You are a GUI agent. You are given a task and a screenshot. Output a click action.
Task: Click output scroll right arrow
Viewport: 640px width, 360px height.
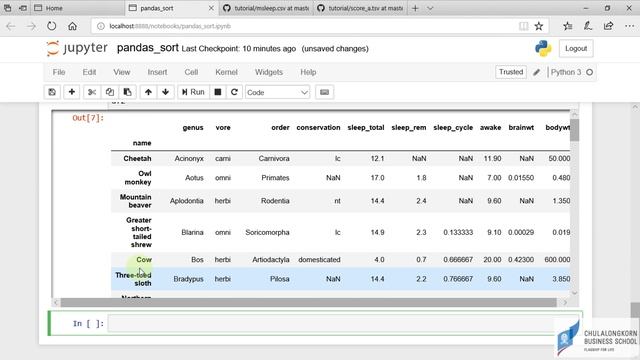[565, 302]
